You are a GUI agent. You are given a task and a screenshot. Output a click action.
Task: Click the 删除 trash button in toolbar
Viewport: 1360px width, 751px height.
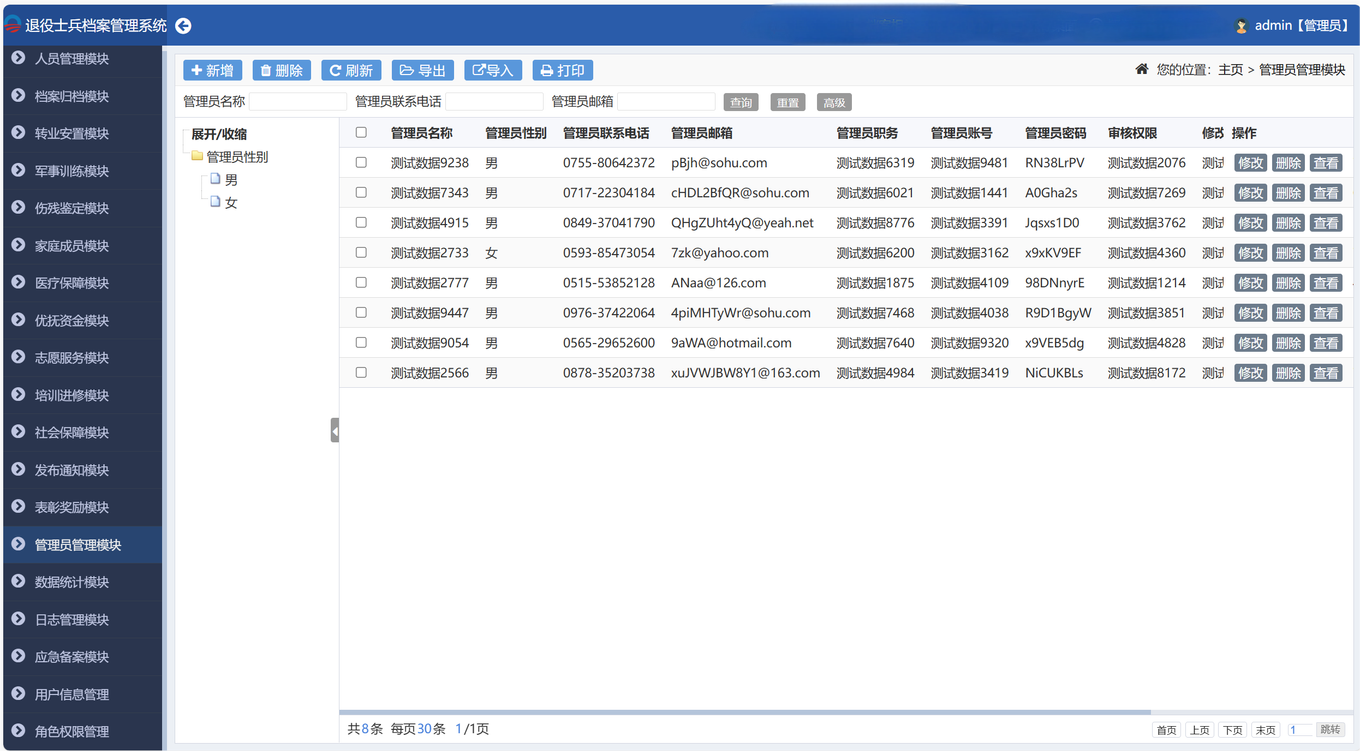[281, 70]
